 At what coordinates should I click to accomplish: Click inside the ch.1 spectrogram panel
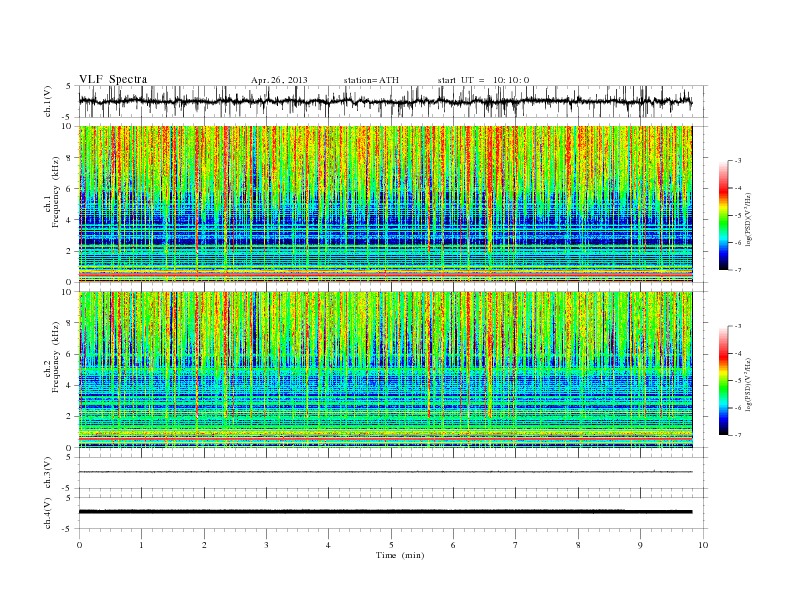click(x=385, y=204)
